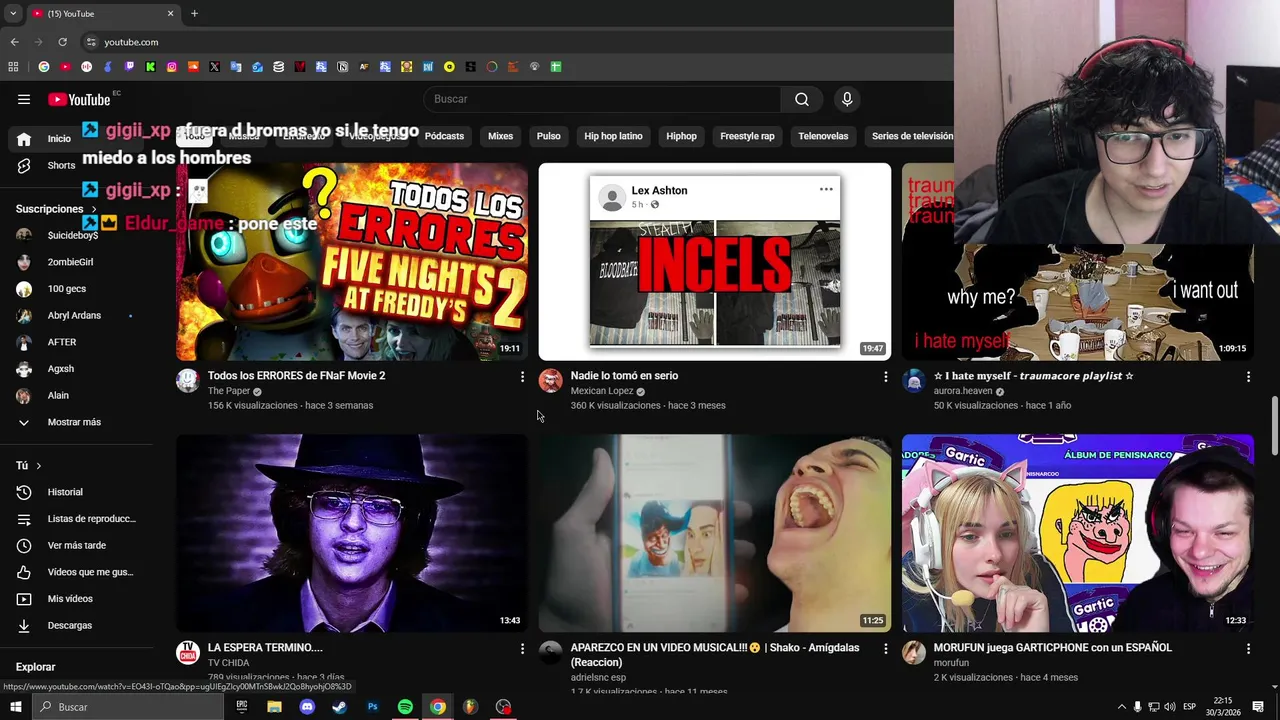The image size is (1280, 720).
Task: Expand the Tú section chevron
Action: [39, 466]
